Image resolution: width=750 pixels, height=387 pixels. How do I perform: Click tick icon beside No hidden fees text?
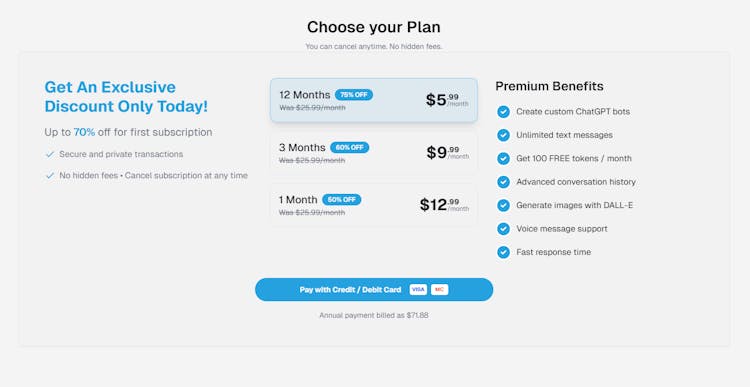(50, 176)
